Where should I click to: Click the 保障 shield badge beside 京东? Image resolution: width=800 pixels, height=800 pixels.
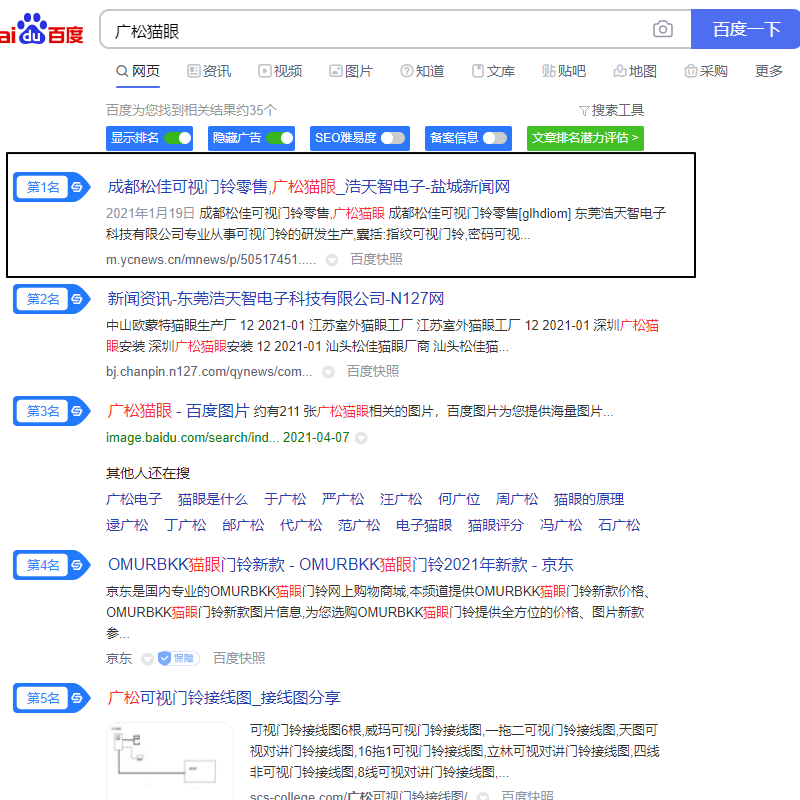click(x=178, y=659)
